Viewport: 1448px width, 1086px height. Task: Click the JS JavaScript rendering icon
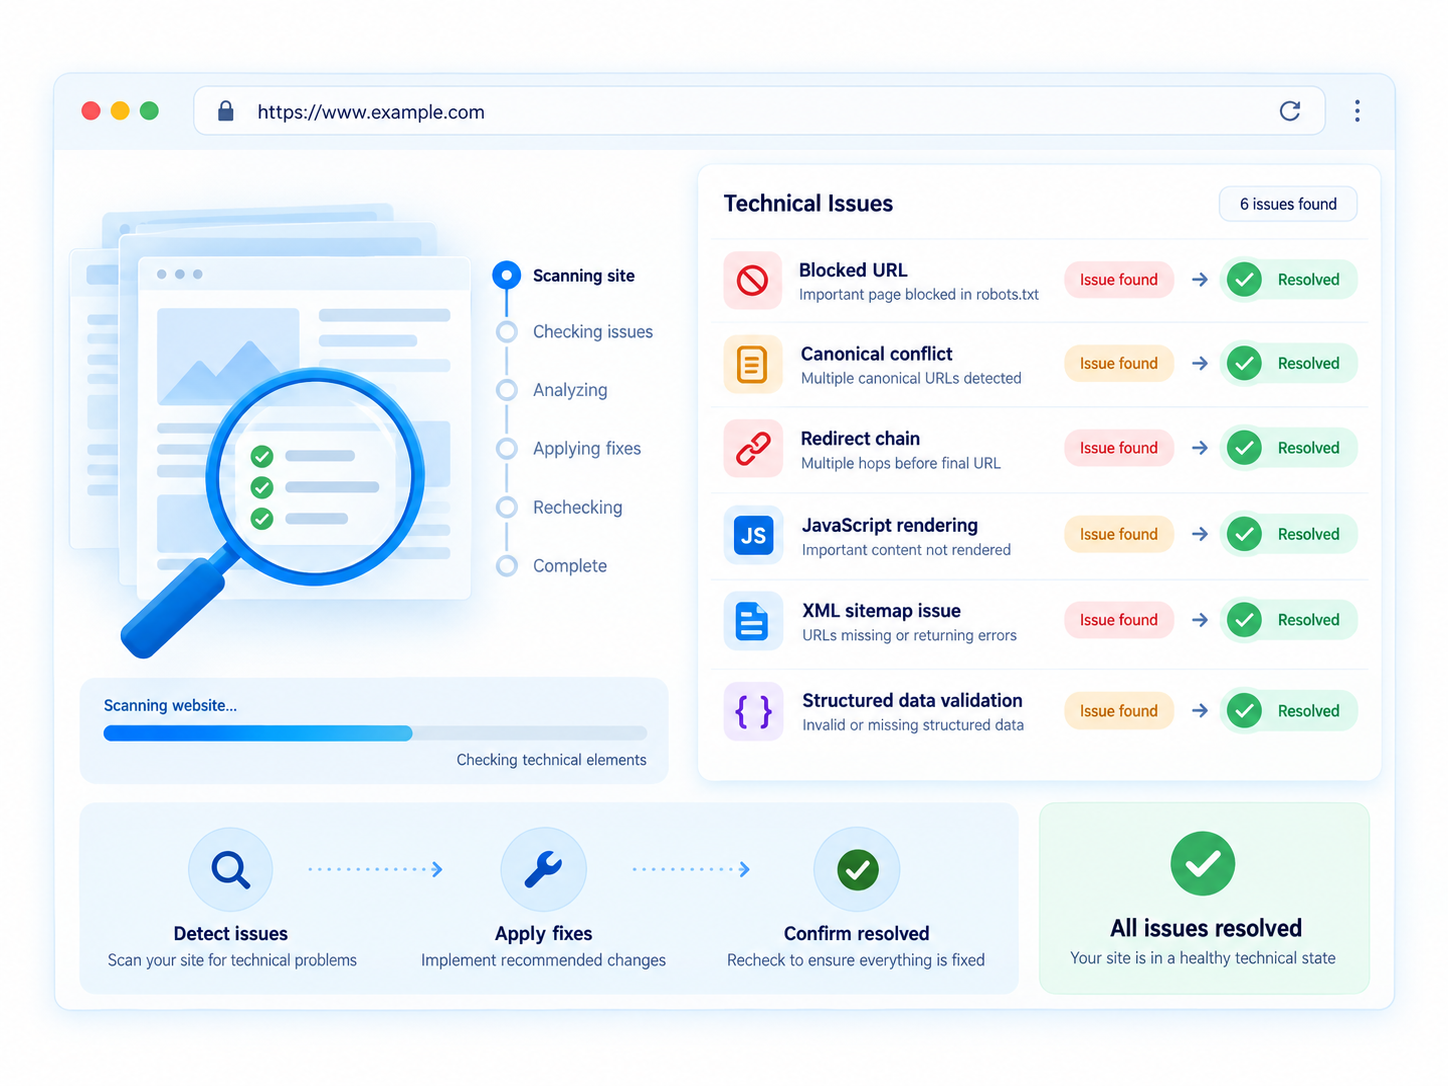(752, 535)
